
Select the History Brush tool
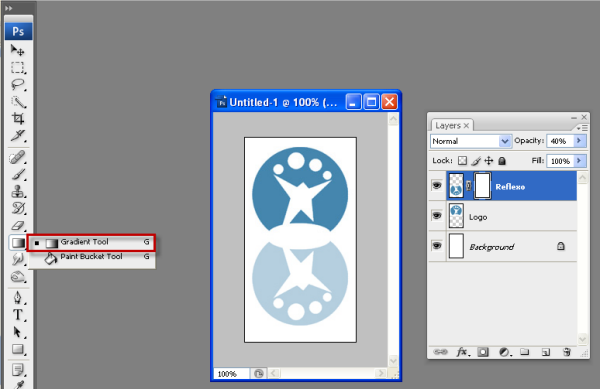point(18,208)
